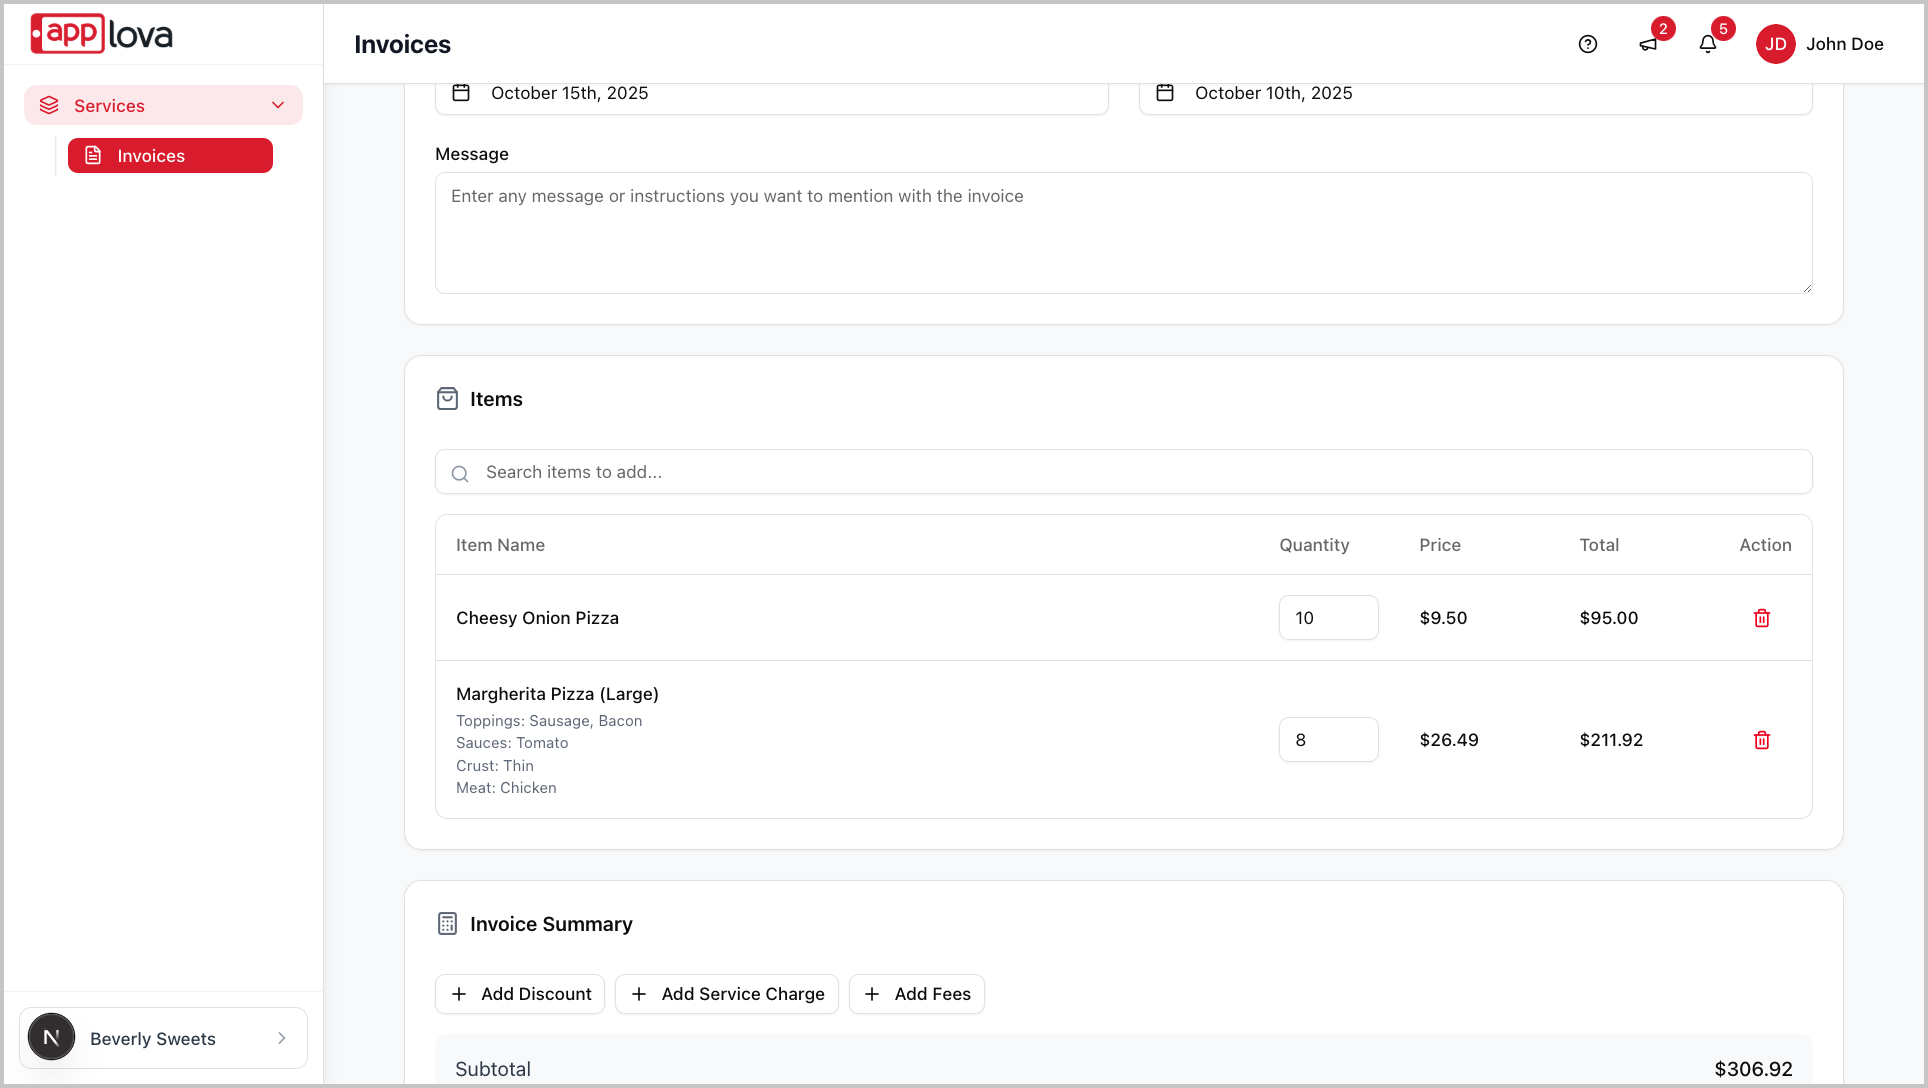Go to Invoices in the sidebar
The width and height of the screenshot is (1928, 1088).
(x=170, y=156)
